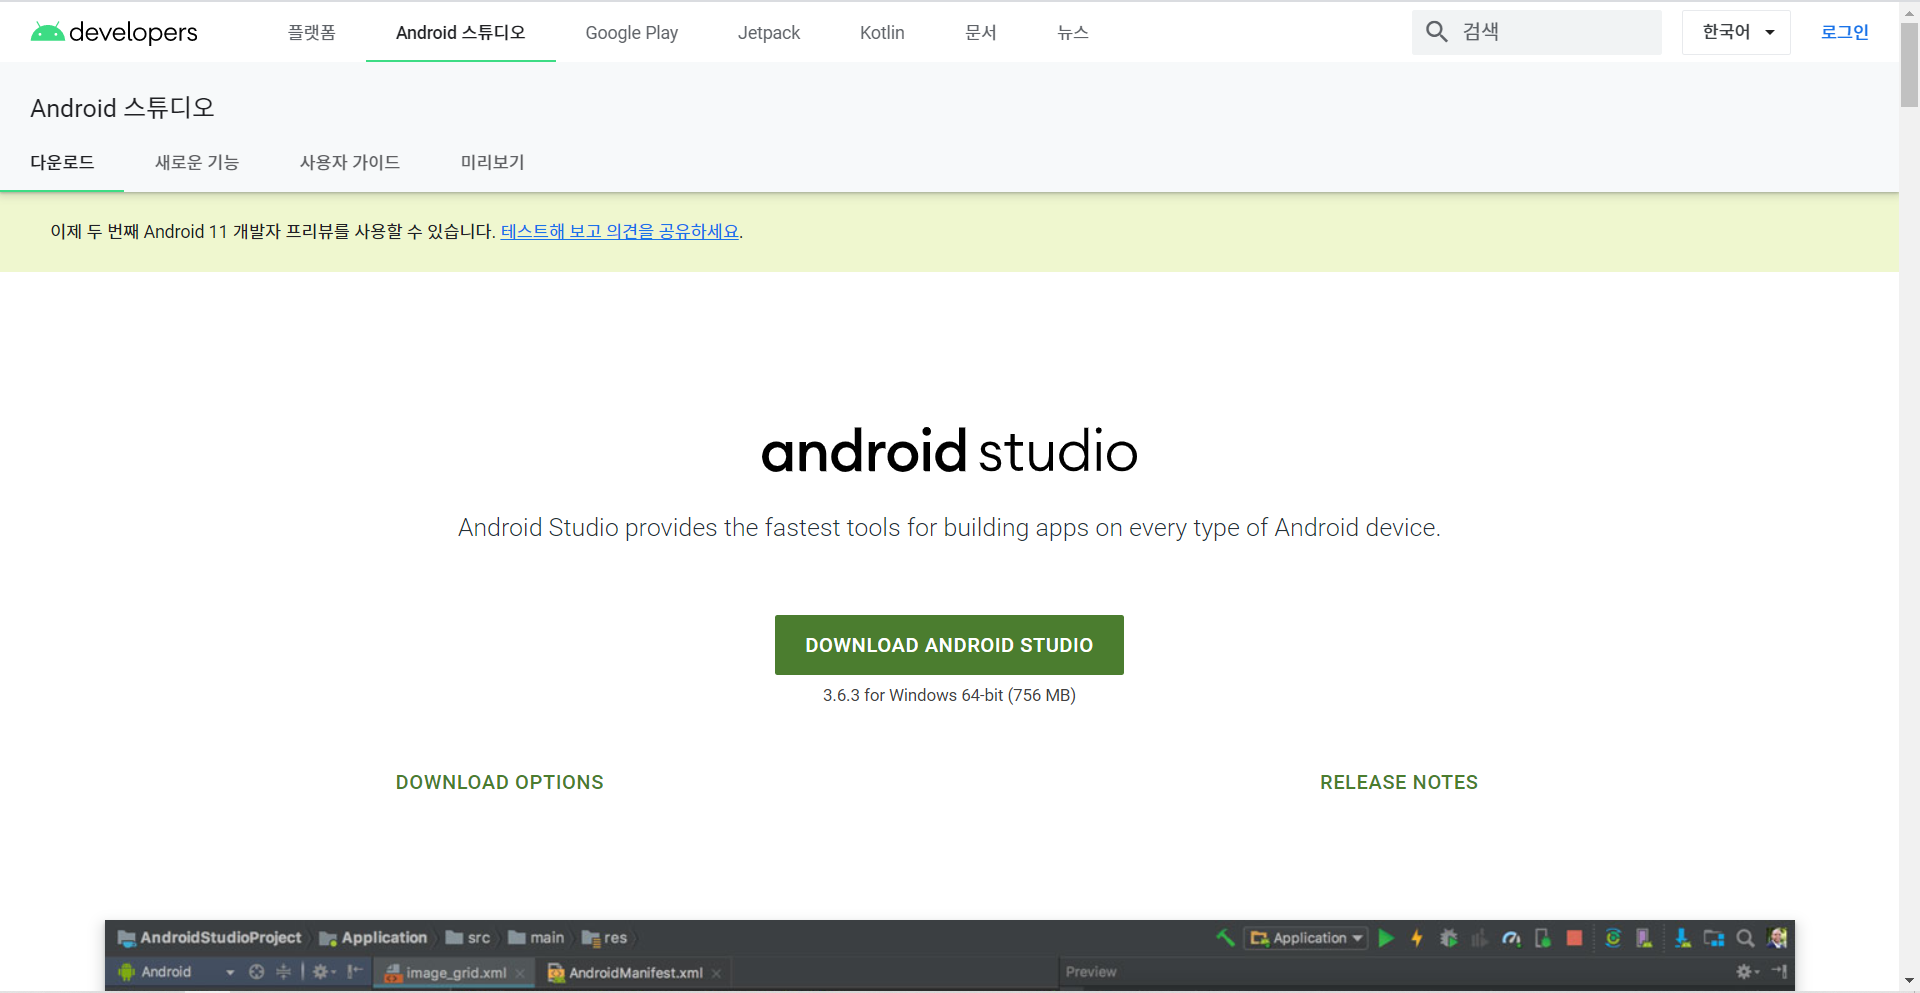
Task: Click the Apply Changes lightning icon in the preview
Action: click(x=1417, y=938)
